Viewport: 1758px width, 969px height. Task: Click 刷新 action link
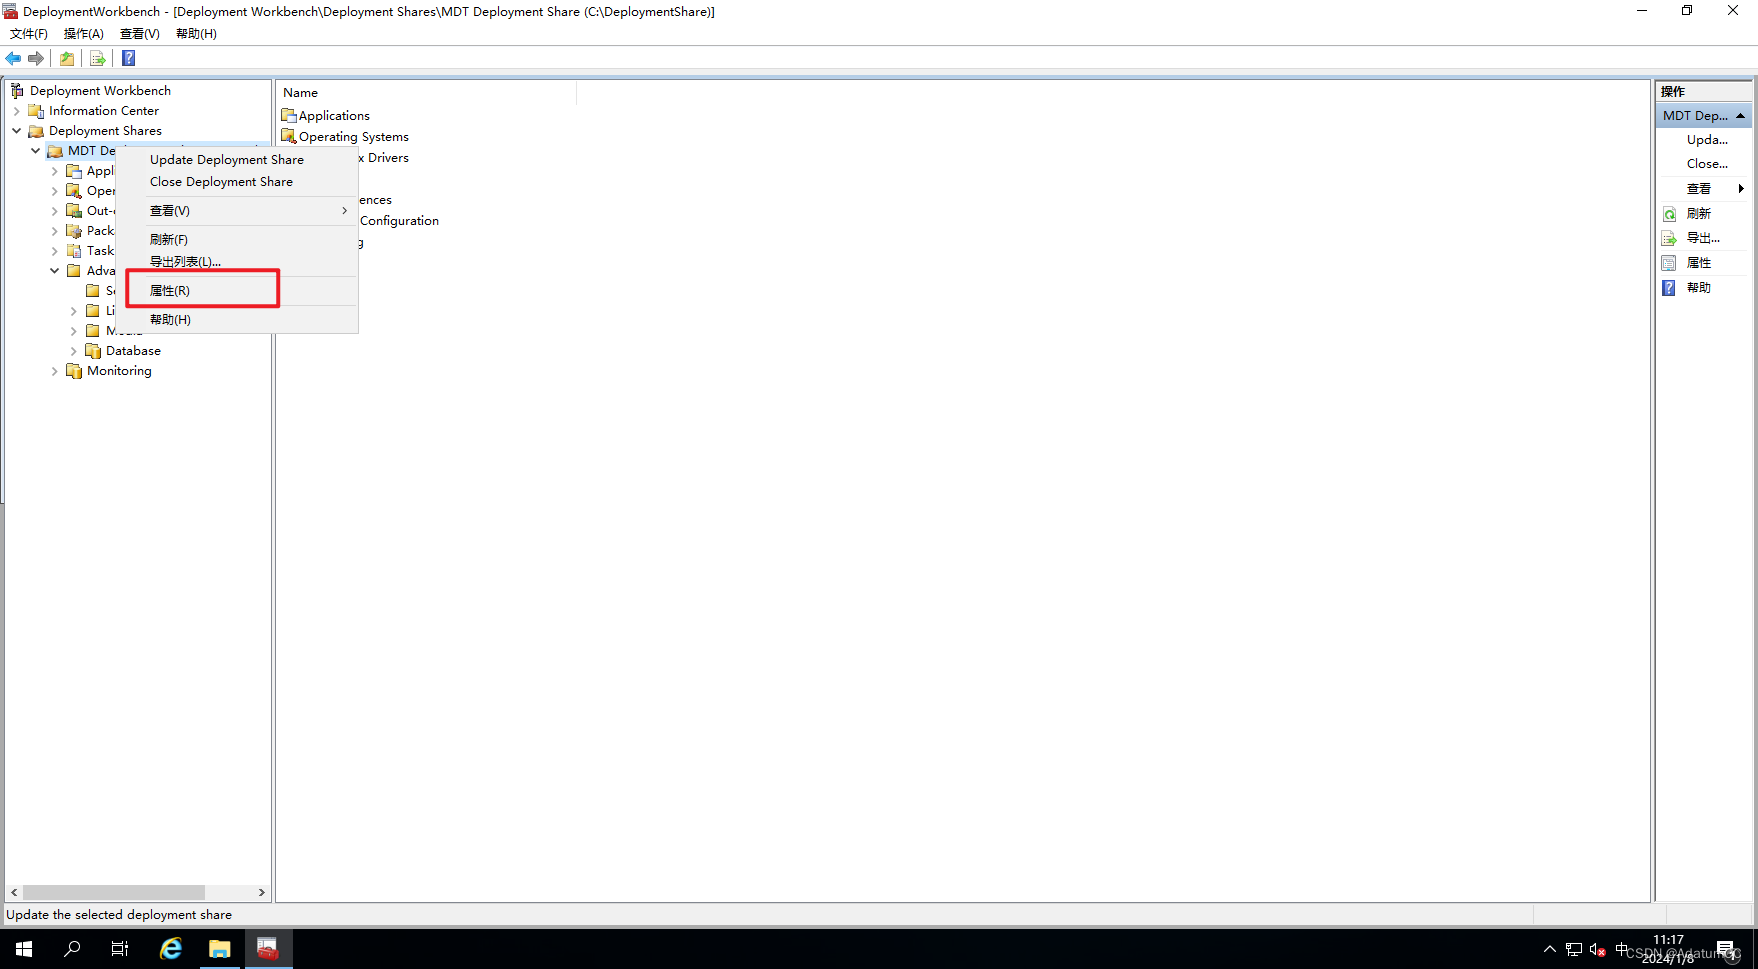pyautogui.click(x=1698, y=214)
